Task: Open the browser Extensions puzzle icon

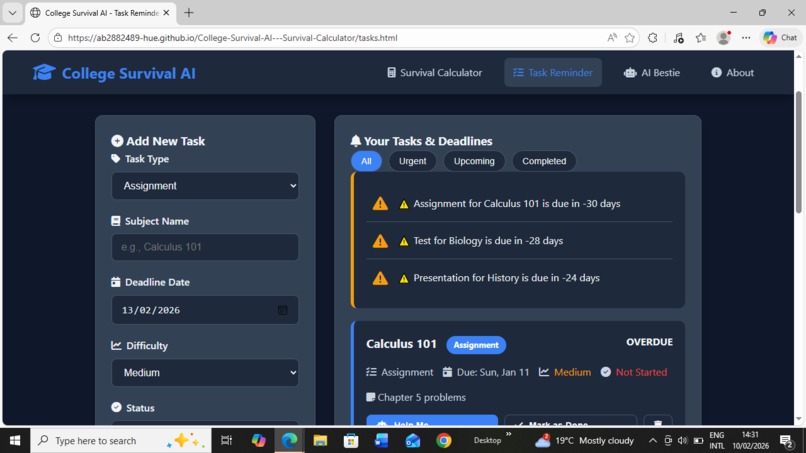Action: (x=653, y=38)
